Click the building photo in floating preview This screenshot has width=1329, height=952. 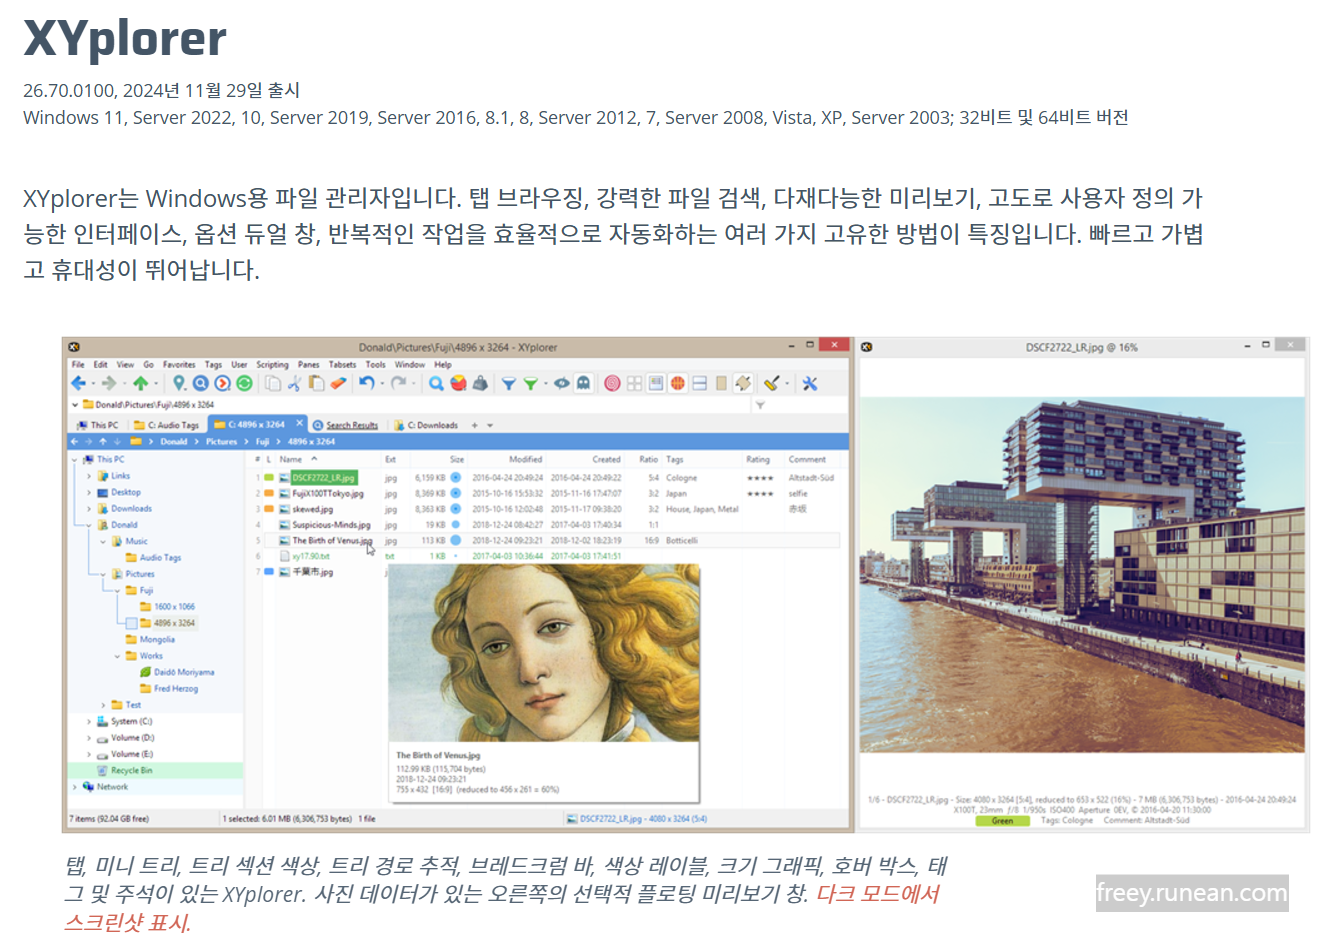1082,575
